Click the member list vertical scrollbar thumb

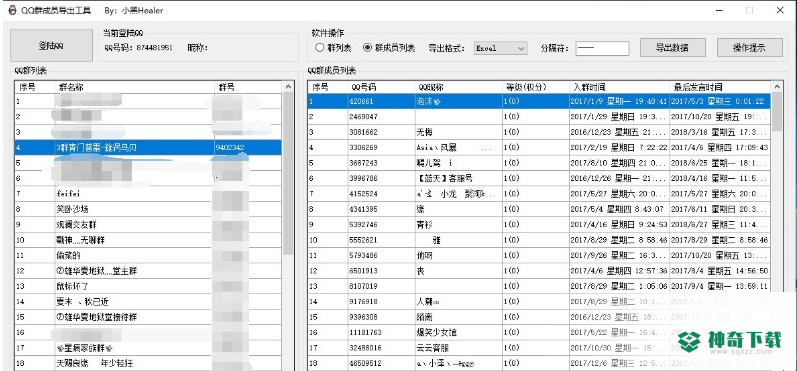[777, 112]
